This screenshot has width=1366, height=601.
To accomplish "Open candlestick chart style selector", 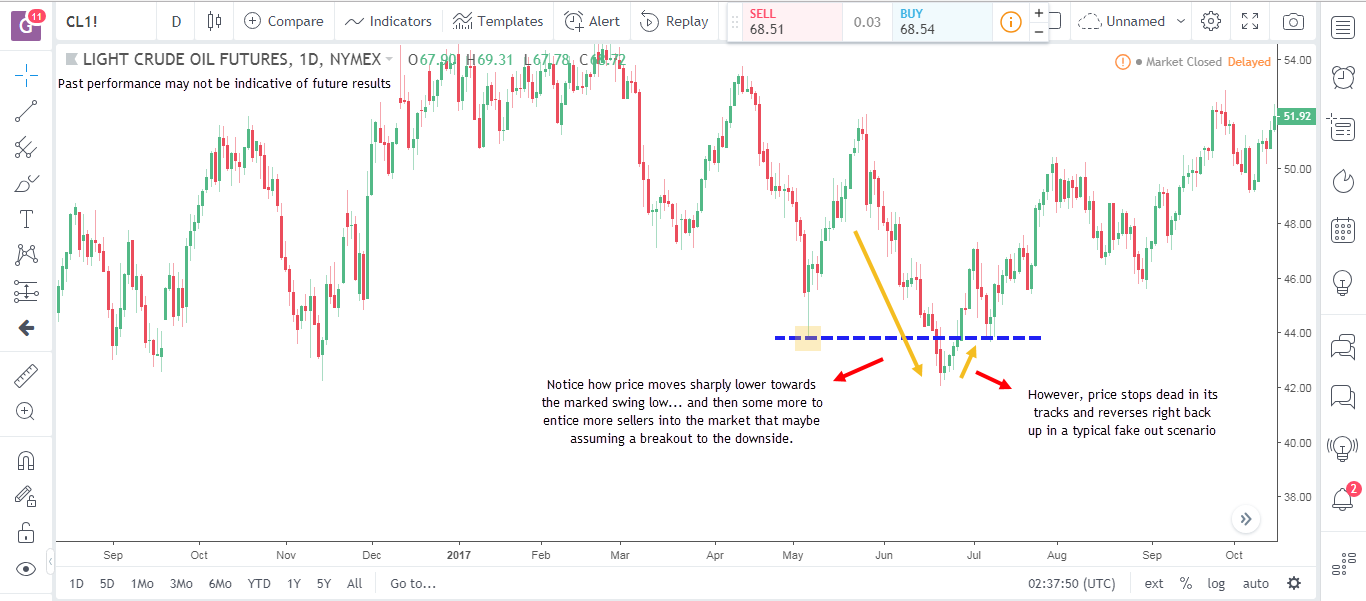I will (x=214, y=21).
